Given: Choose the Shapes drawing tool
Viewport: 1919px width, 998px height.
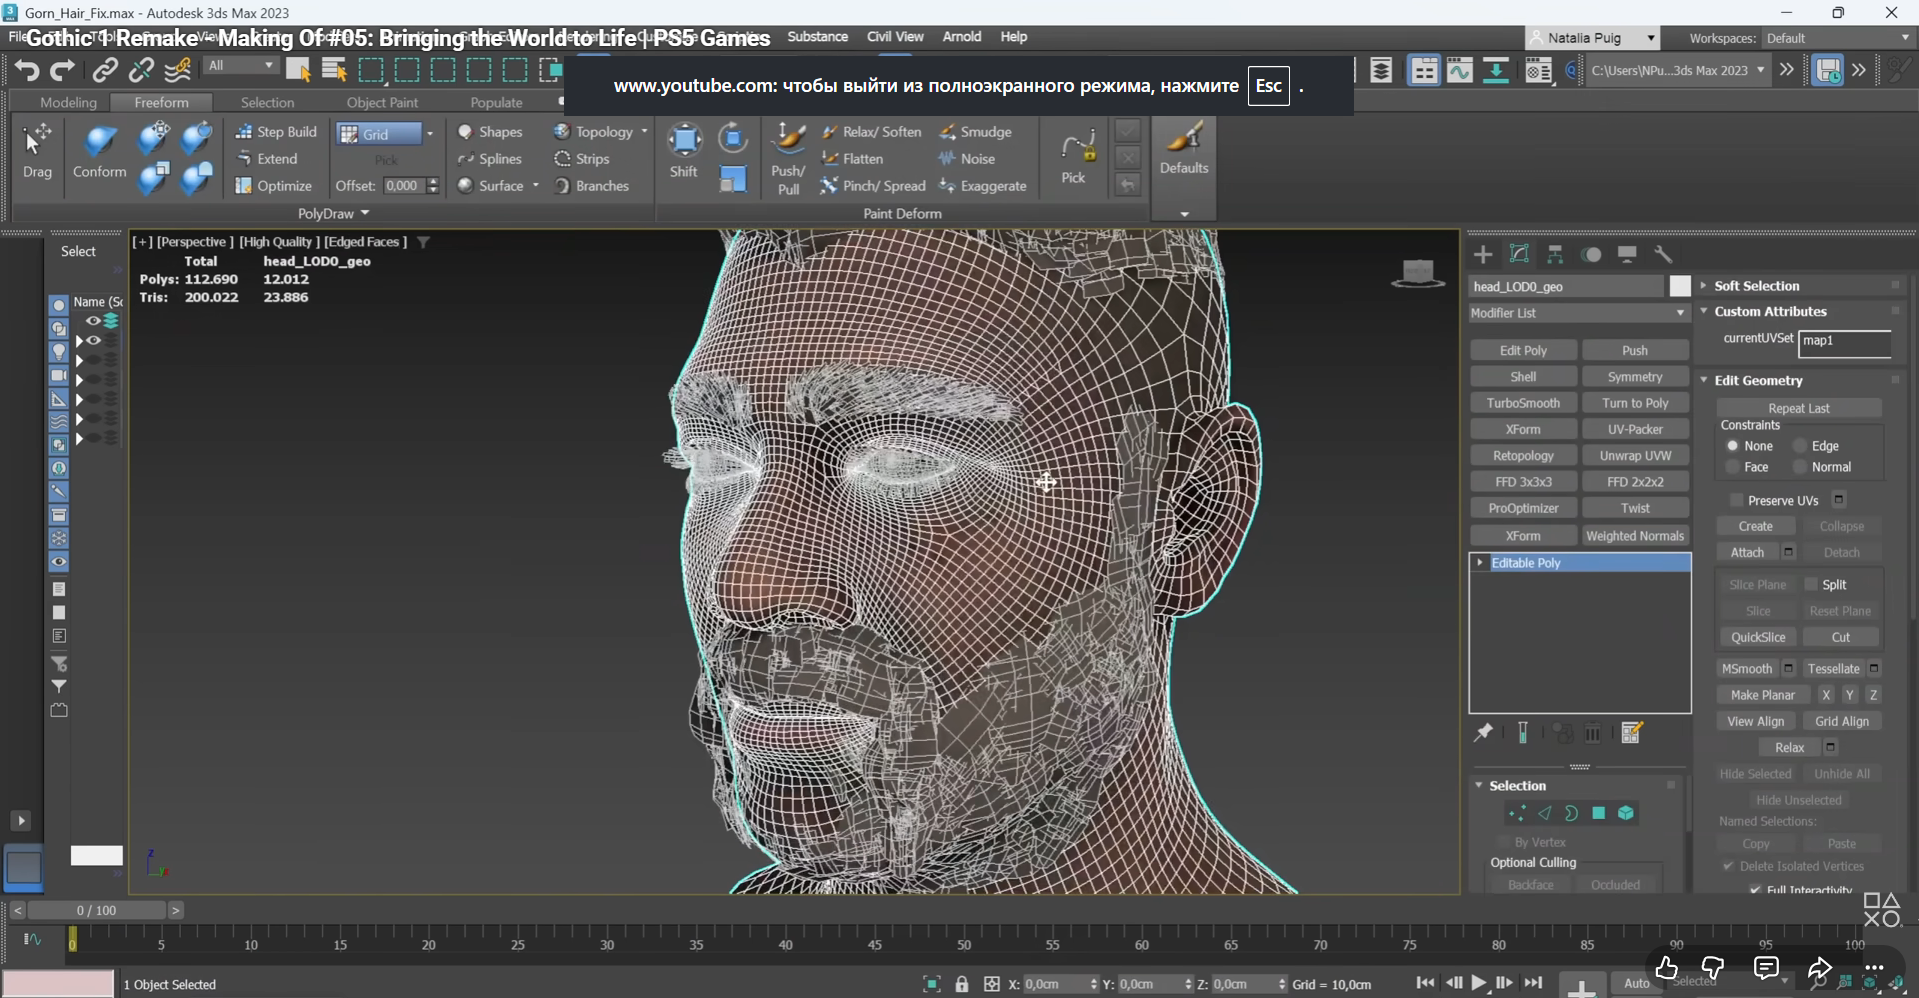Looking at the screenshot, I should 490,132.
